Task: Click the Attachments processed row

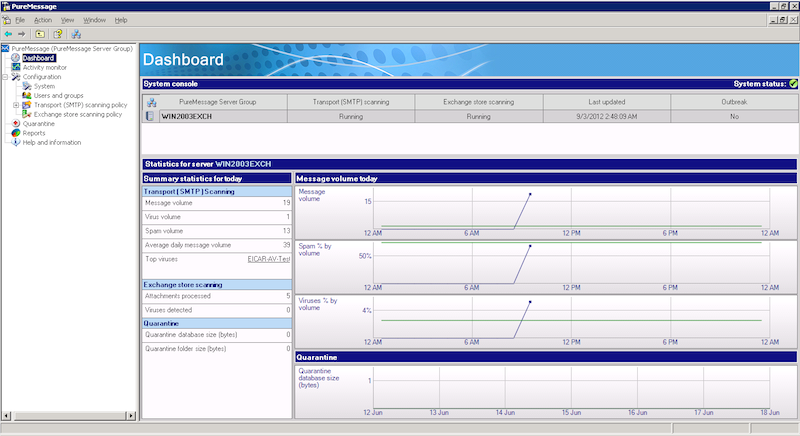Action: [217, 296]
